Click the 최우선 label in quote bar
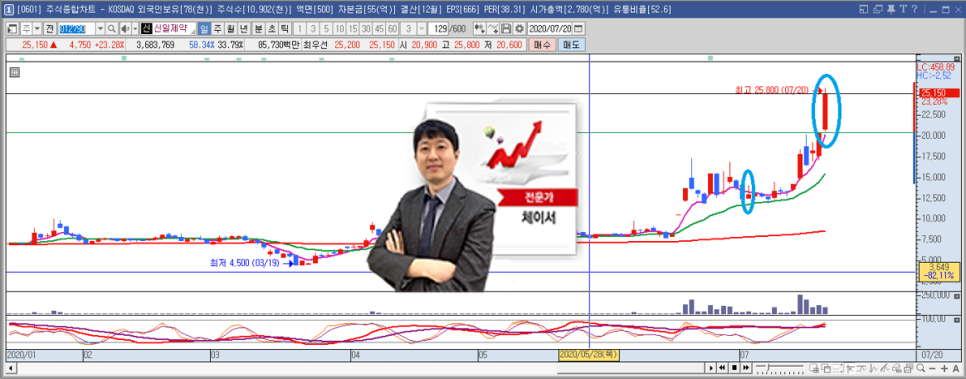The height and width of the screenshot is (379, 966). coord(315,44)
